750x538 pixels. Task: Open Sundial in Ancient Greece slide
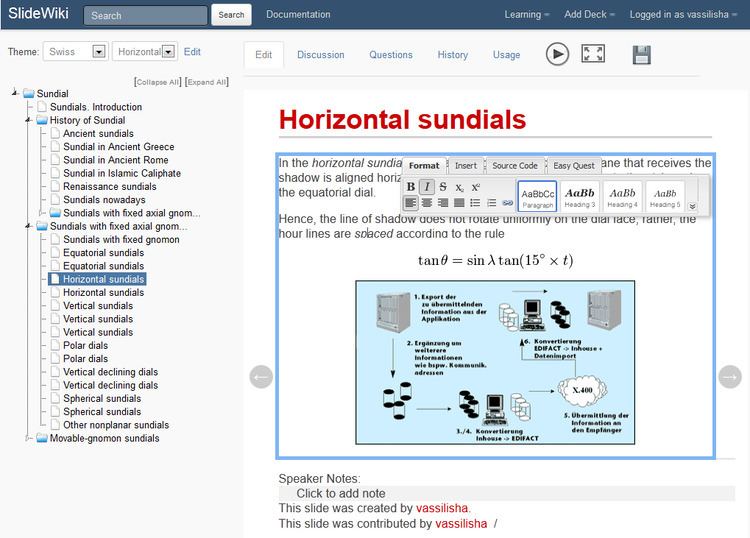point(119,146)
